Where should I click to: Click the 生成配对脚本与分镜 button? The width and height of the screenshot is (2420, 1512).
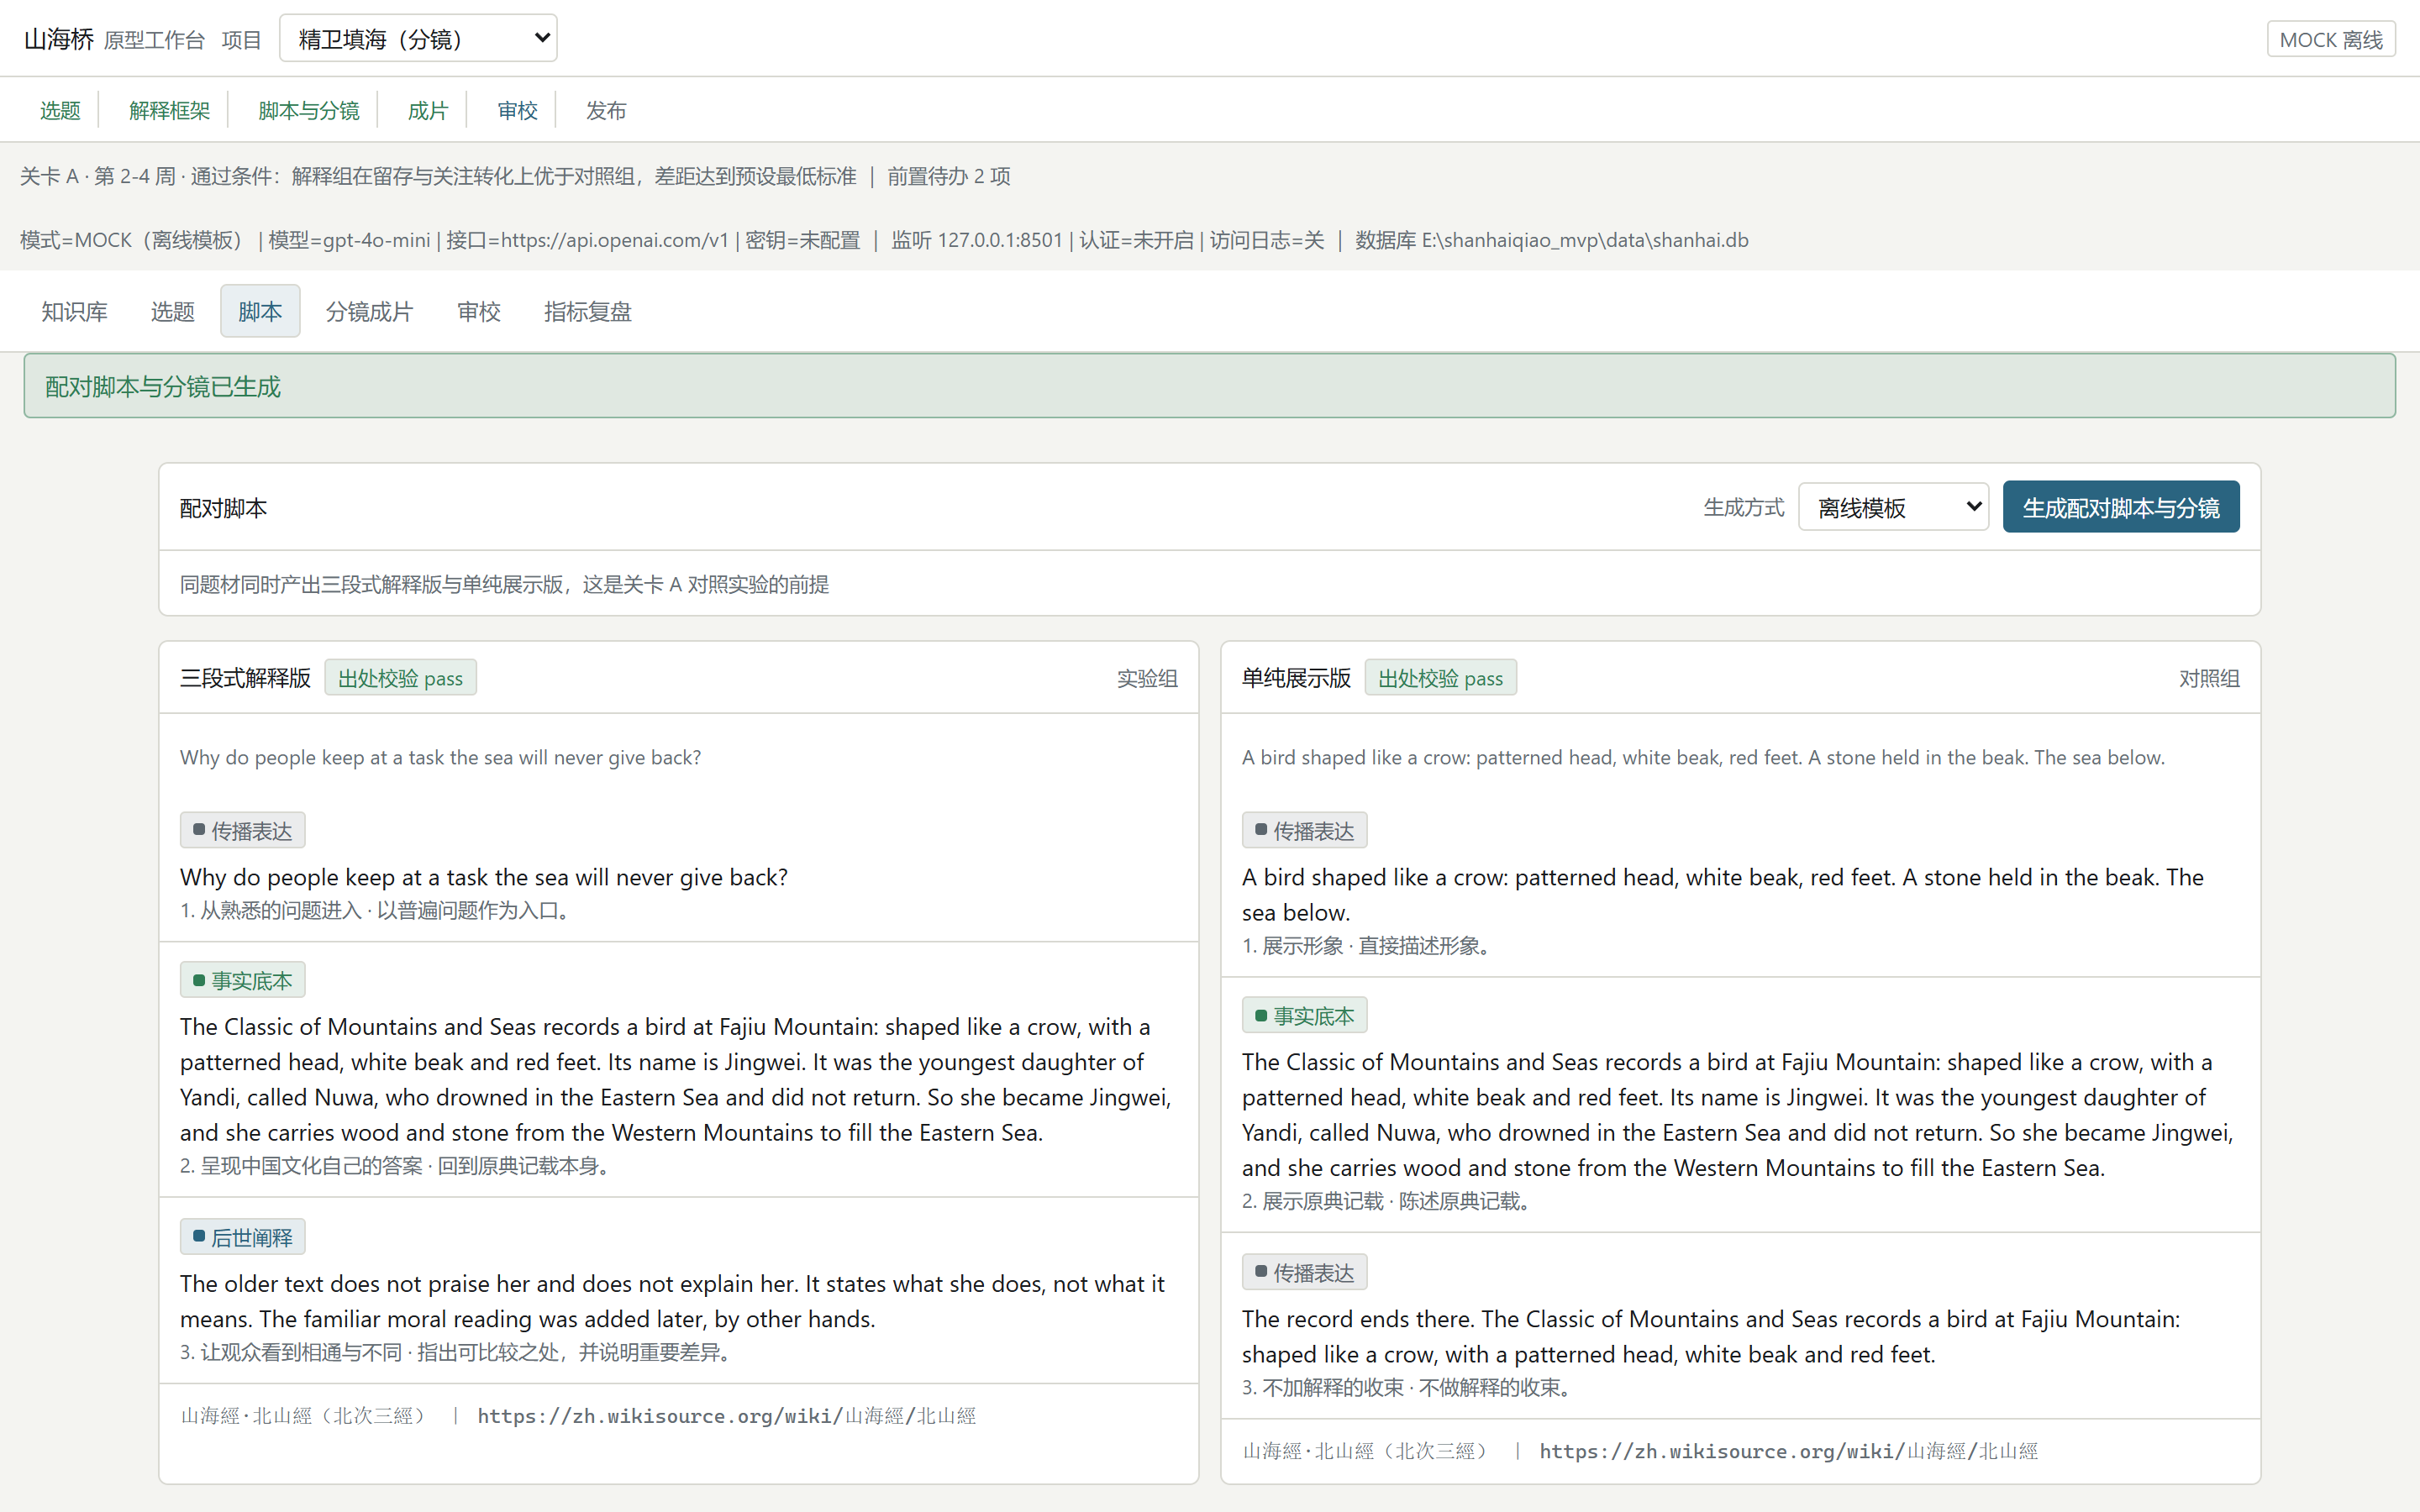click(x=2121, y=507)
